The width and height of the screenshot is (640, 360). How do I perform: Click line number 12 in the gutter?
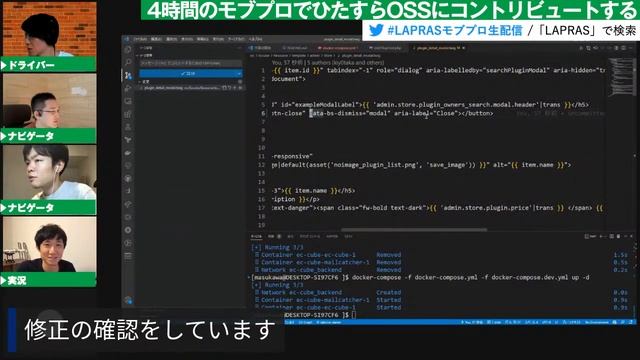(x=262, y=165)
